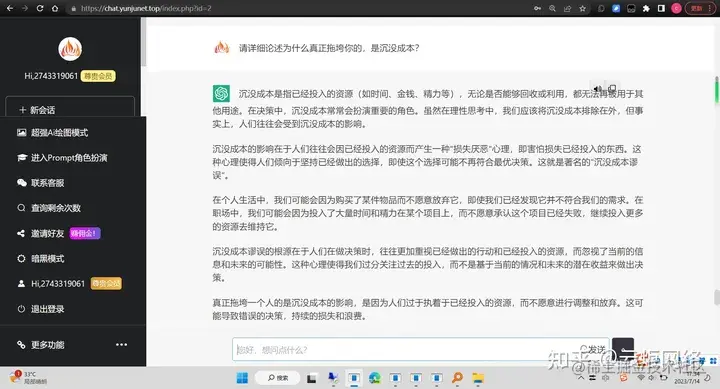The image size is (720, 389).
Task: Click the flame profile avatar in sidebar
Action: [x=70, y=49]
